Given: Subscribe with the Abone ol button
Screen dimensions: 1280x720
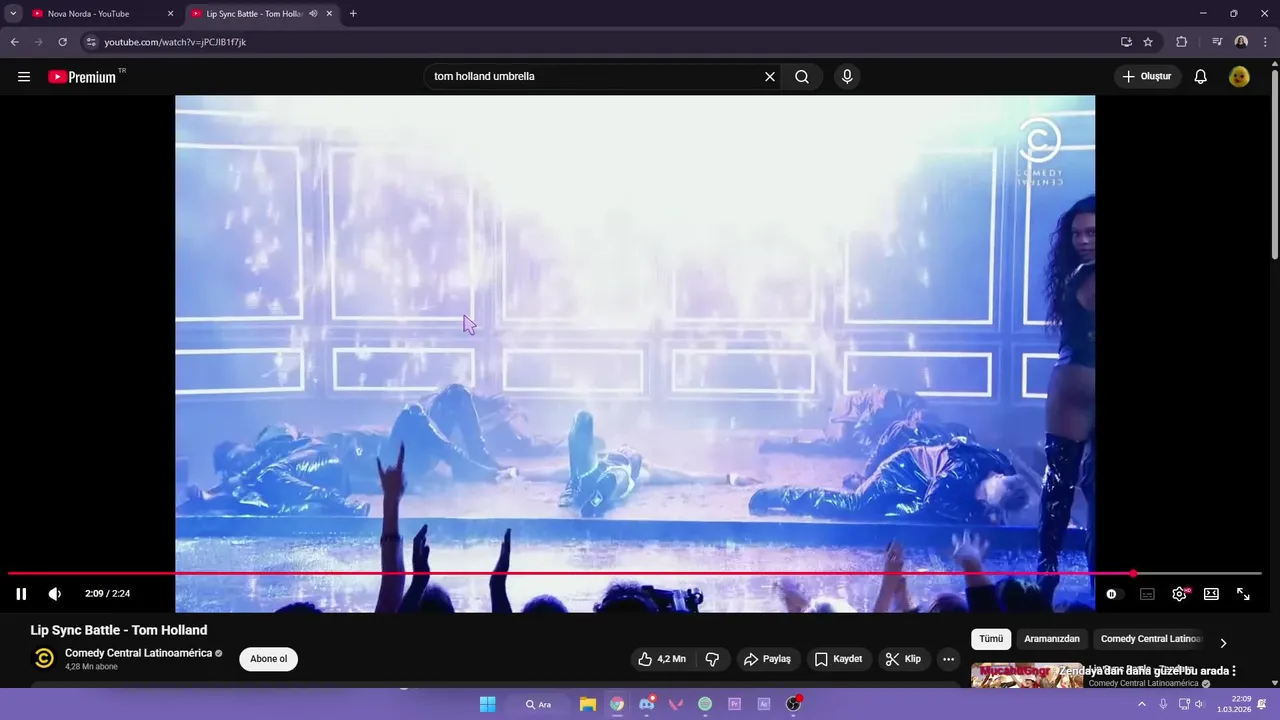Looking at the screenshot, I should (x=268, y=659).
